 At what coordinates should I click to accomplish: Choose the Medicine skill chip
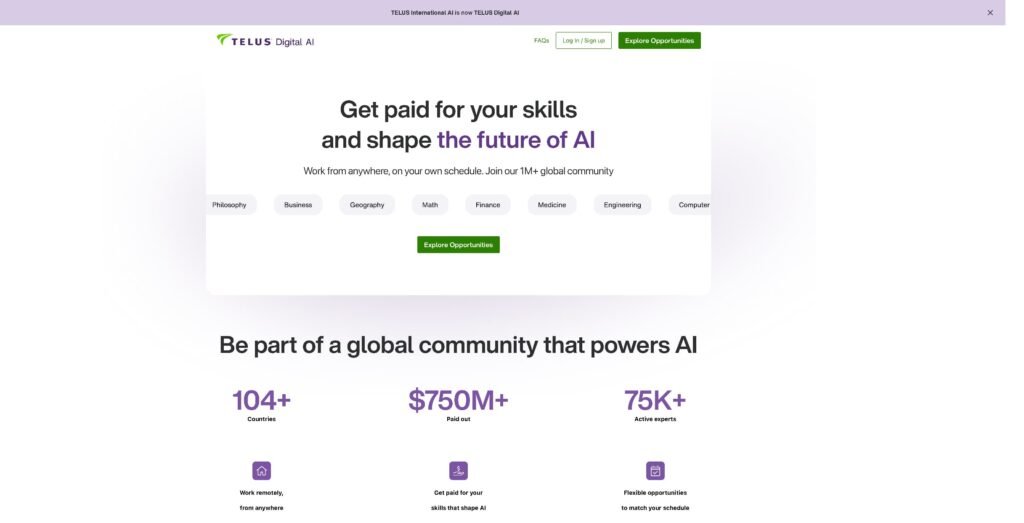coord(552,205)
